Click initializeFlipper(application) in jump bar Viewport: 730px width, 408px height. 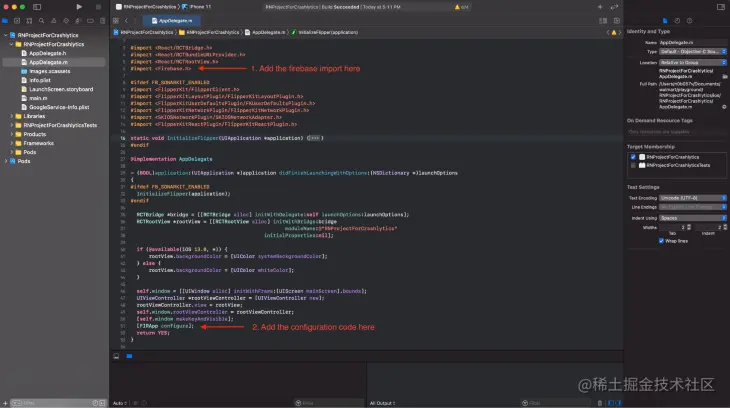pyautogui.click(x=324, y=32)
